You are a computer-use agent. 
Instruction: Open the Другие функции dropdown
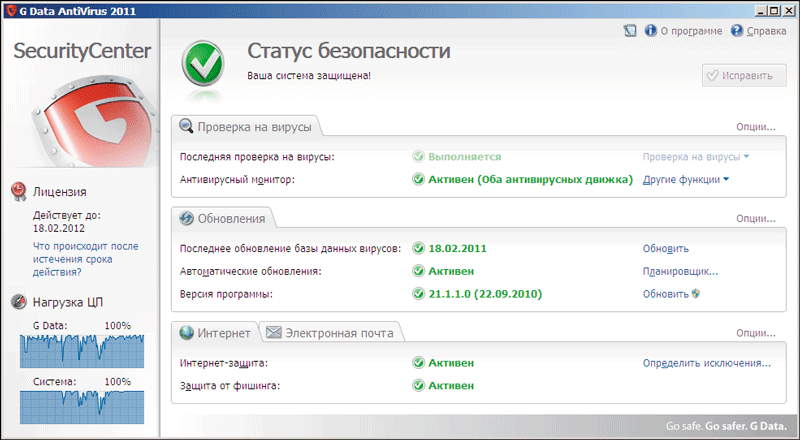coord(686,180)
